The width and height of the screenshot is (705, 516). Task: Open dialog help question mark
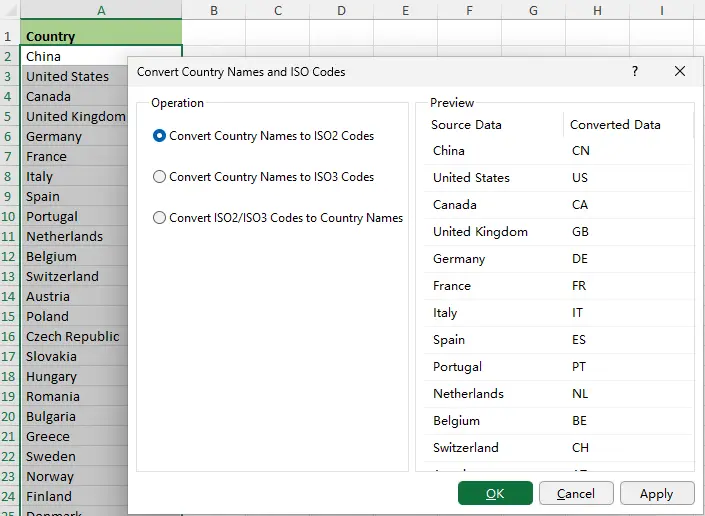634,71
